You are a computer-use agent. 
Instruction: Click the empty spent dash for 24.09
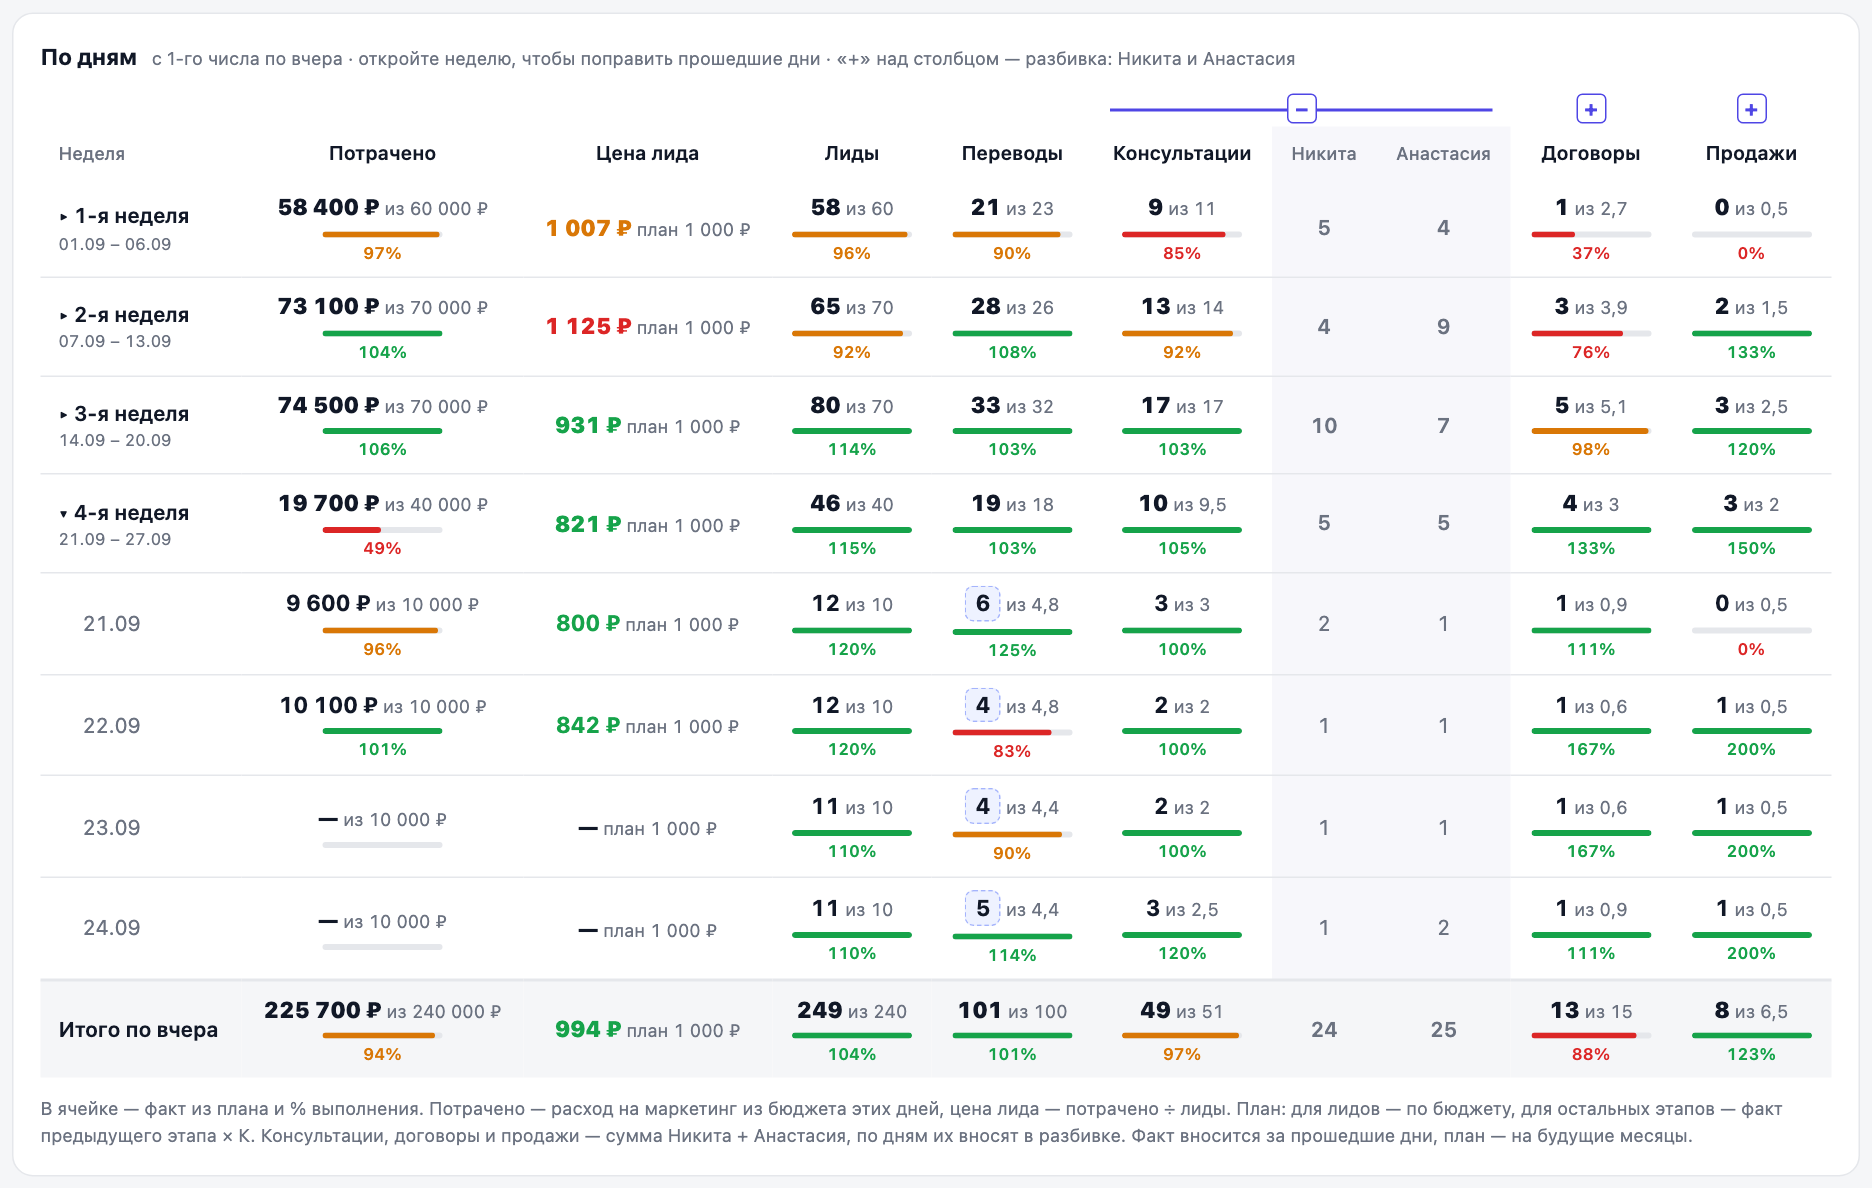point(328,921)
